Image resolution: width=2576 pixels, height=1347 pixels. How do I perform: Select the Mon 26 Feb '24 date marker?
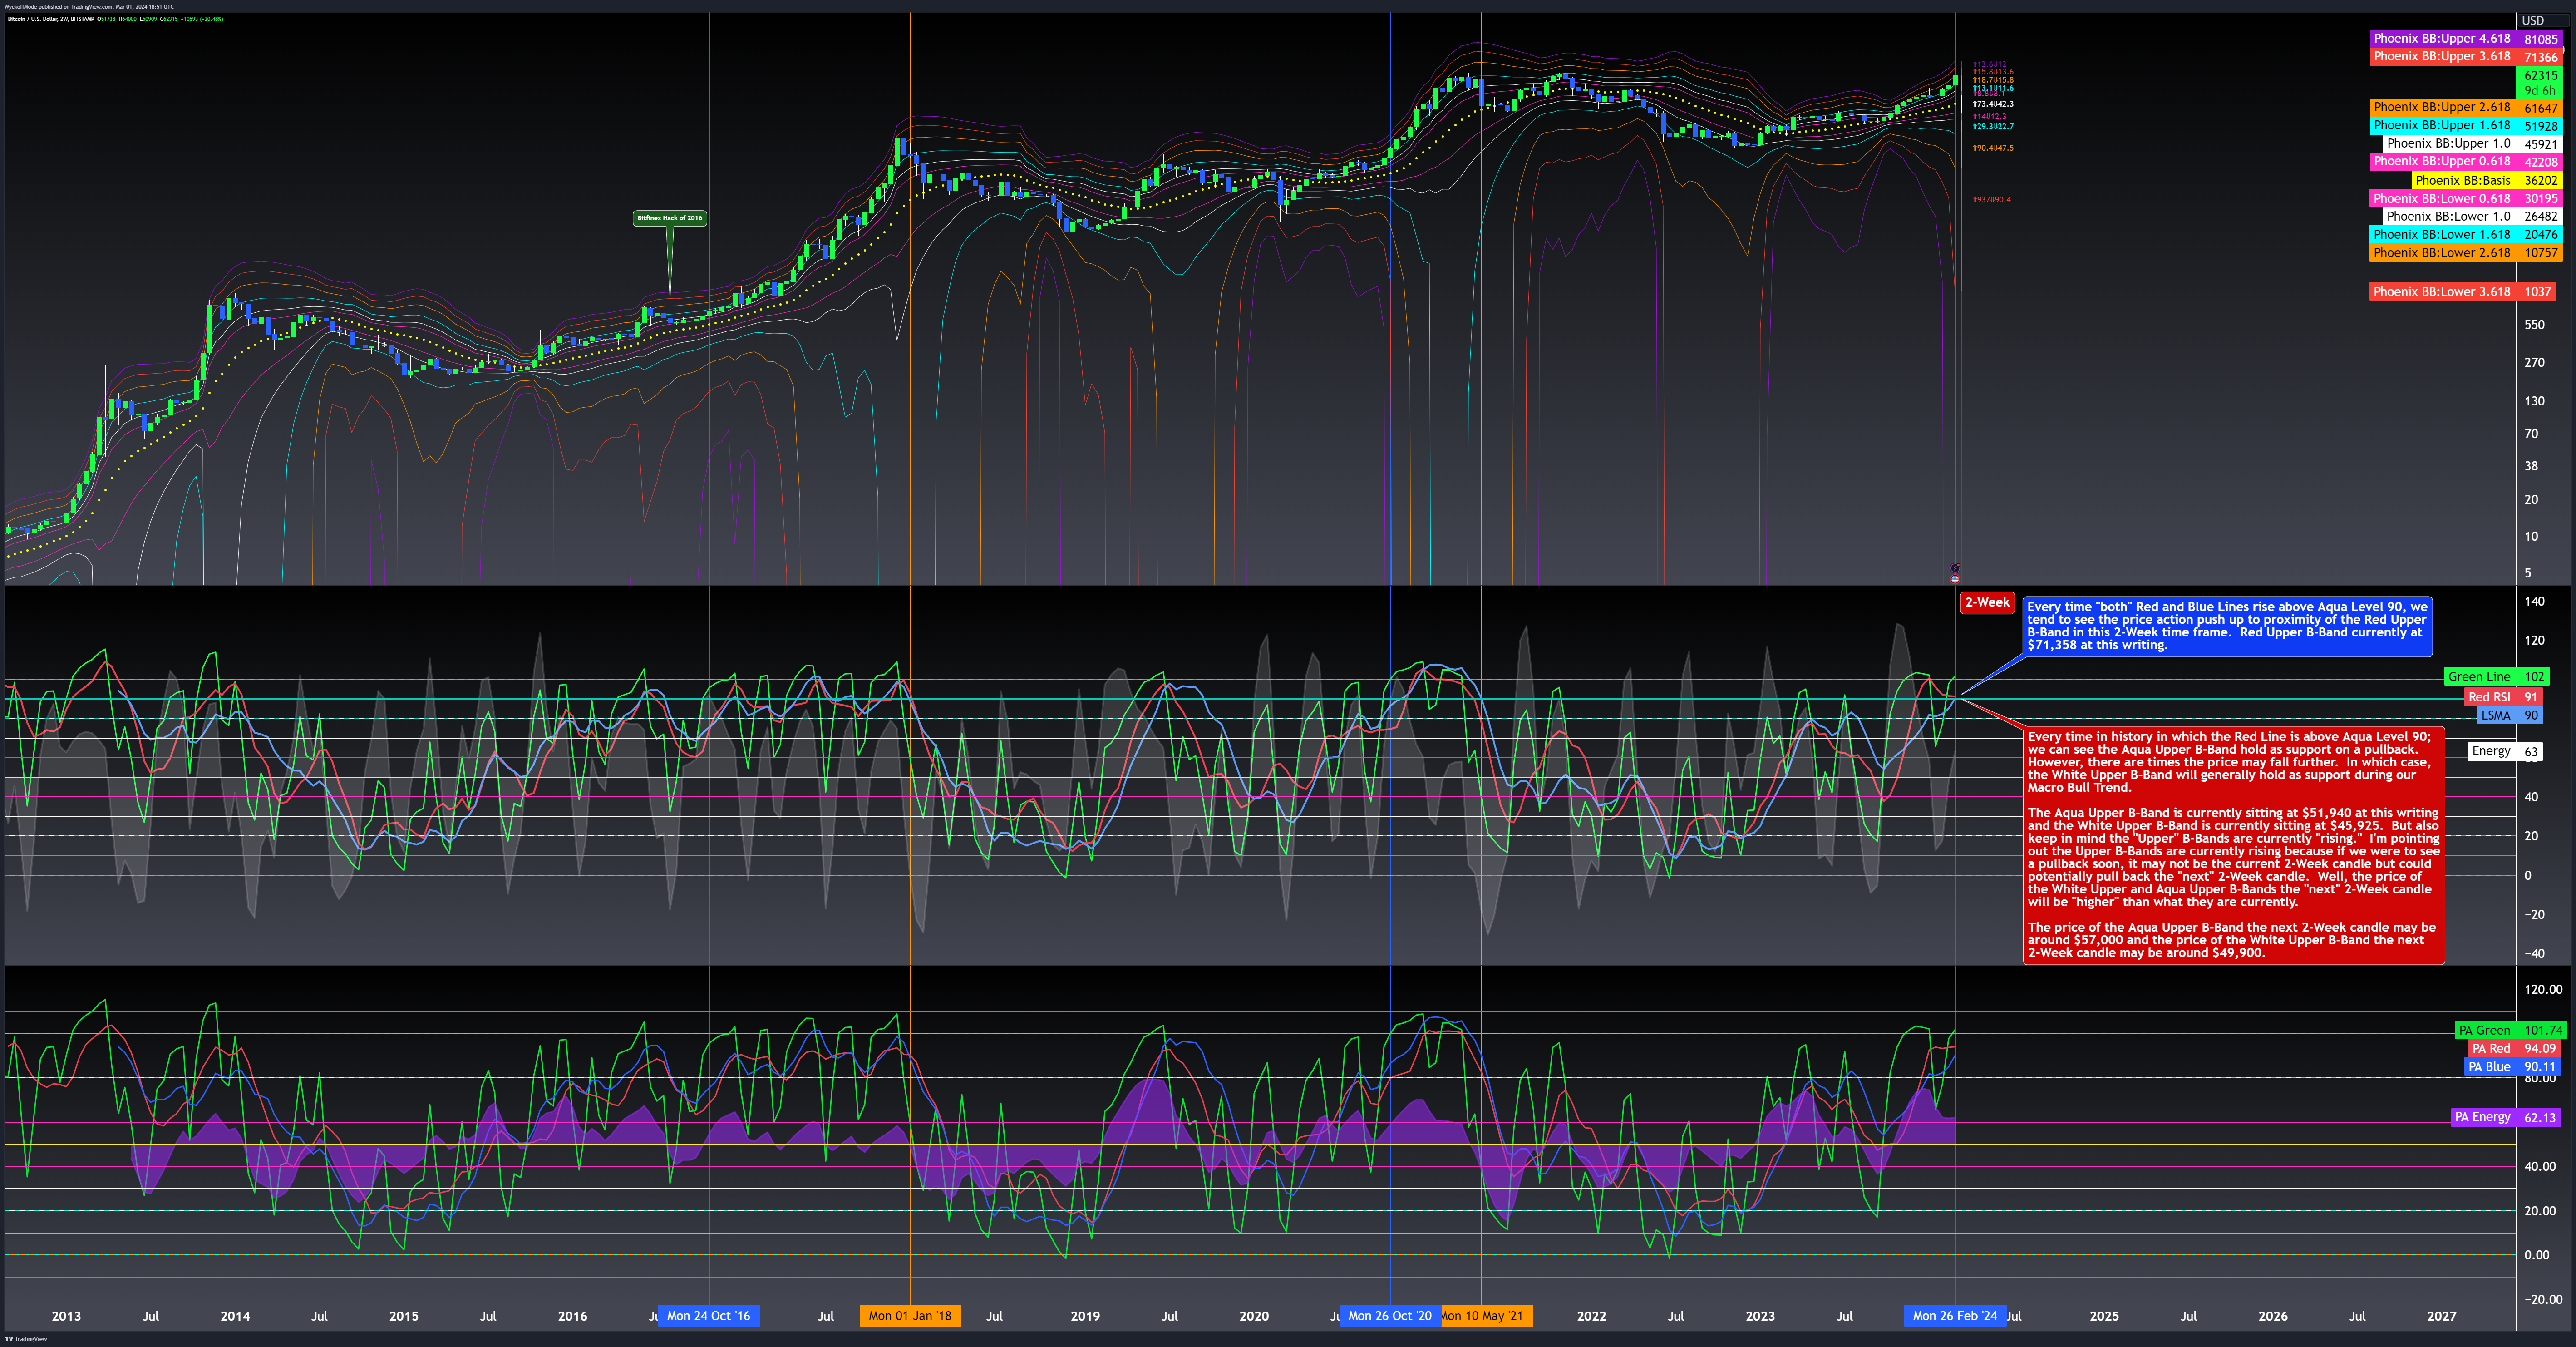[x=1955, y=1316]
